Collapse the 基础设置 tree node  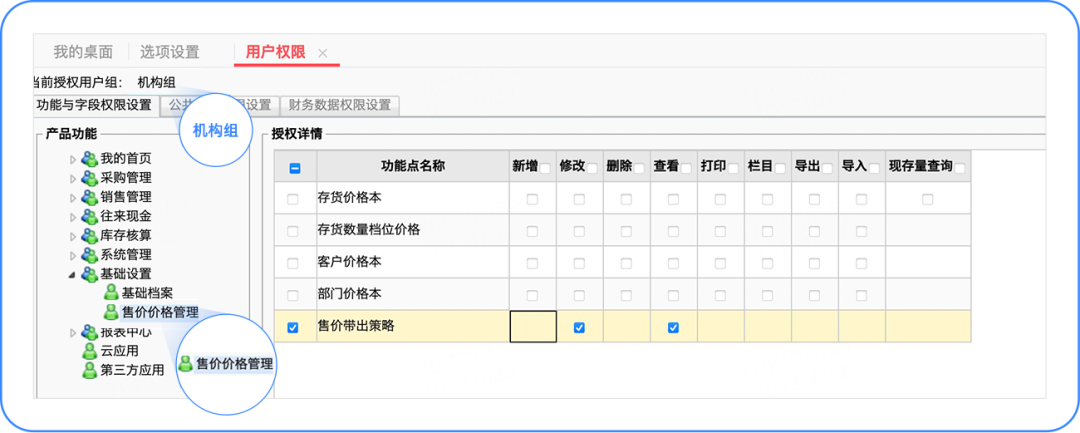[72, 274]
